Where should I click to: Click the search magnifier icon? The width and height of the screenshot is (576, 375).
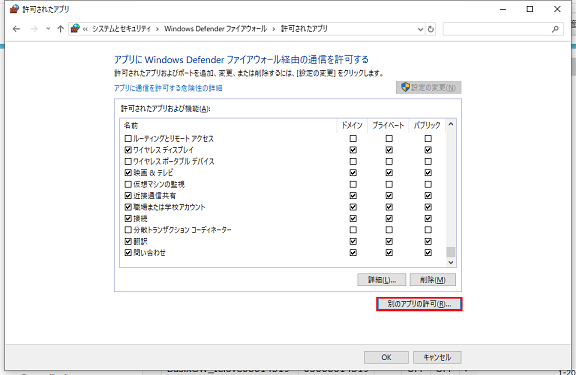(x=555, y=29)
